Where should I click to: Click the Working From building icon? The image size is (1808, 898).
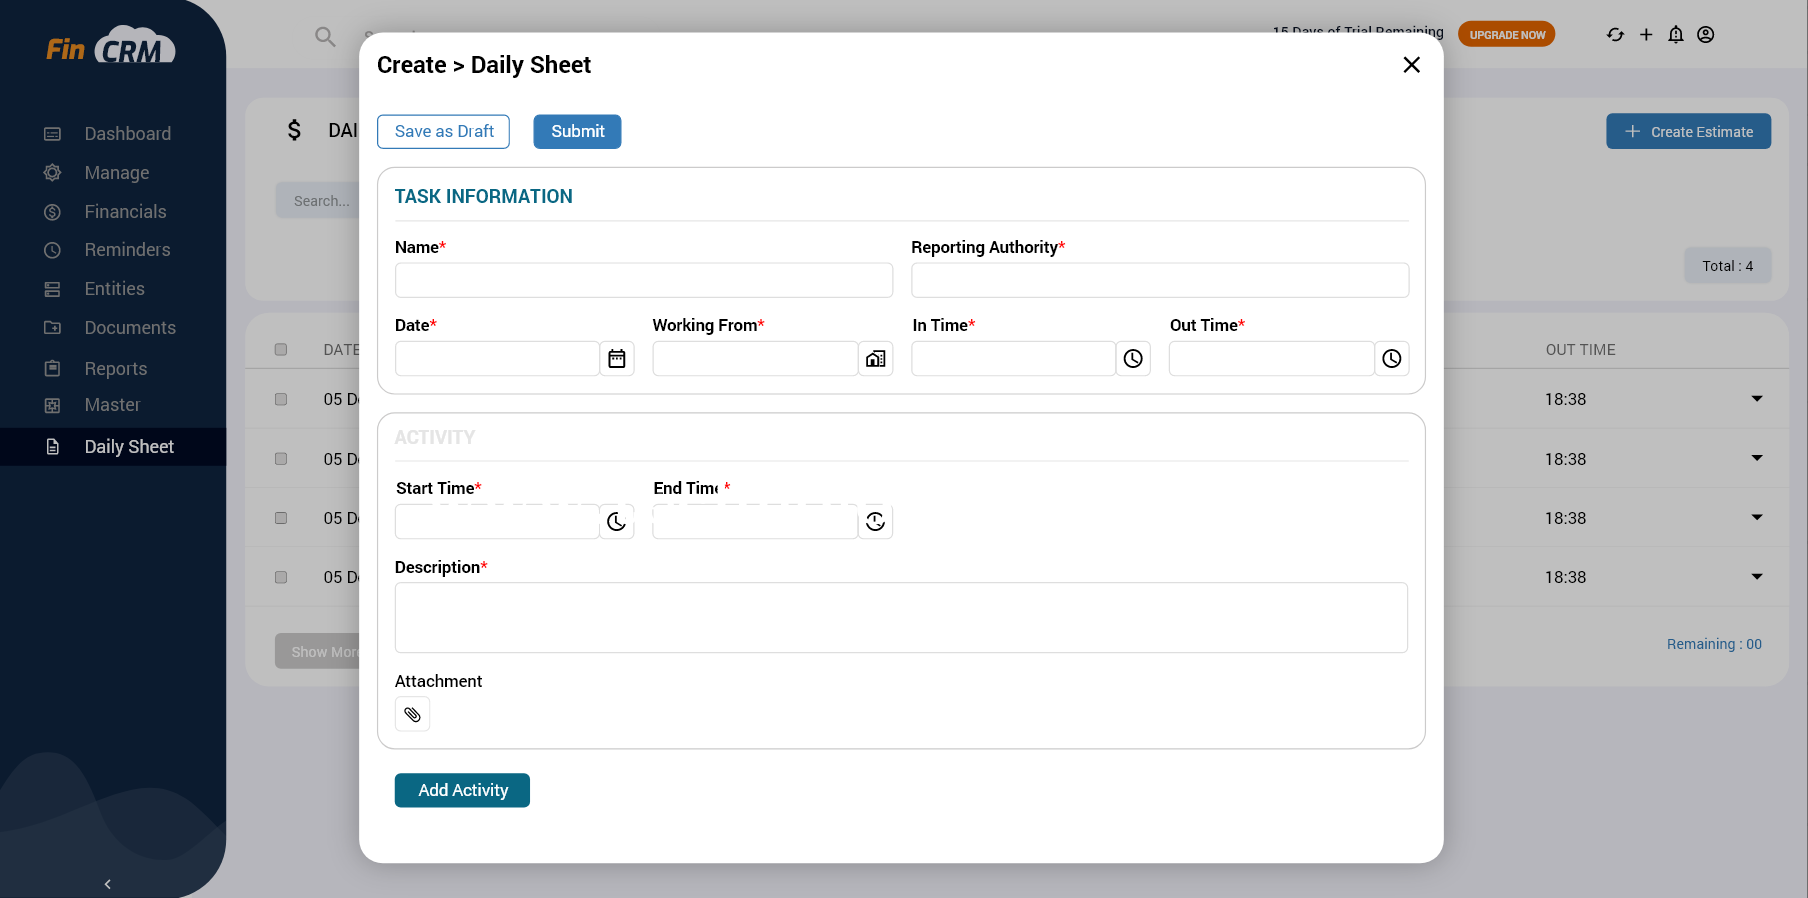pyautogui.click(x=876, y=359)
